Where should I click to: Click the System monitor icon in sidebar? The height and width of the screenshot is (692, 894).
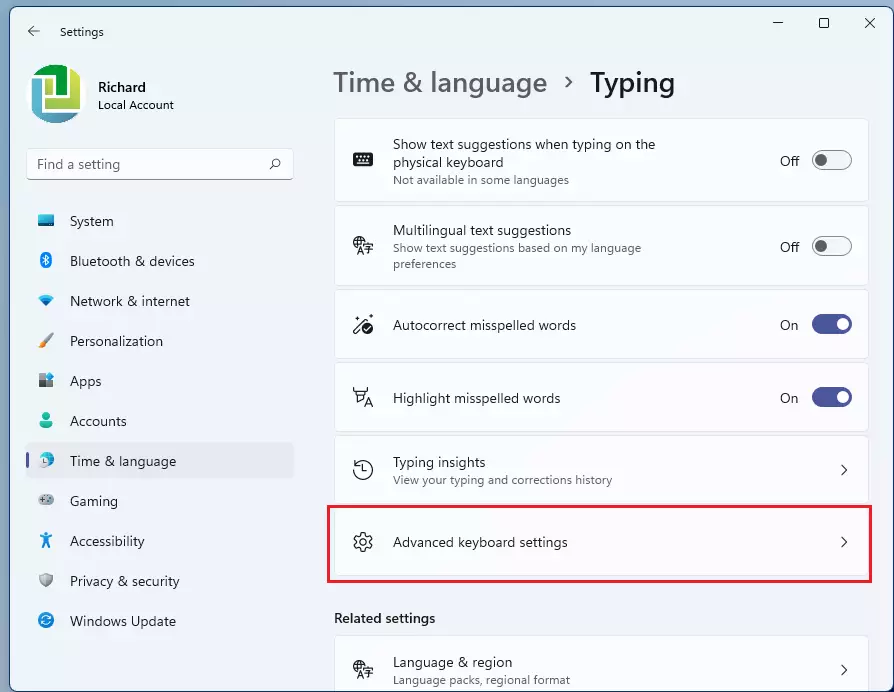pyautogui.click(x=46, y=220)
